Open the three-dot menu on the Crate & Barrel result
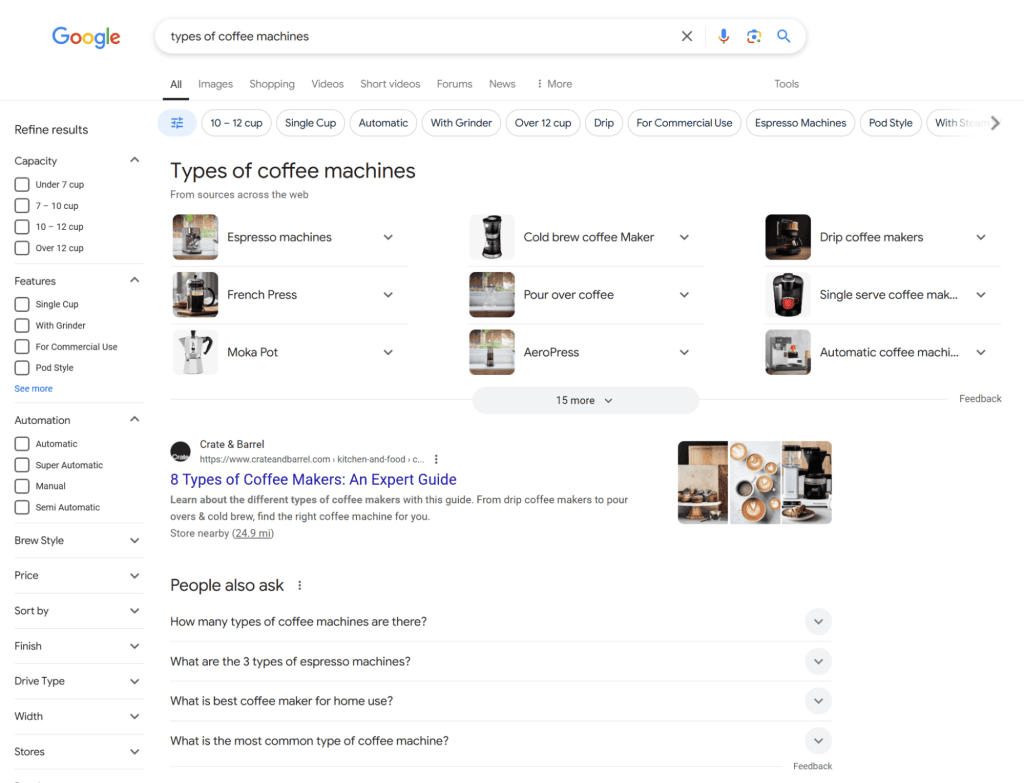The height and width of the screenshot is (783, 1024). coord(436,458)
